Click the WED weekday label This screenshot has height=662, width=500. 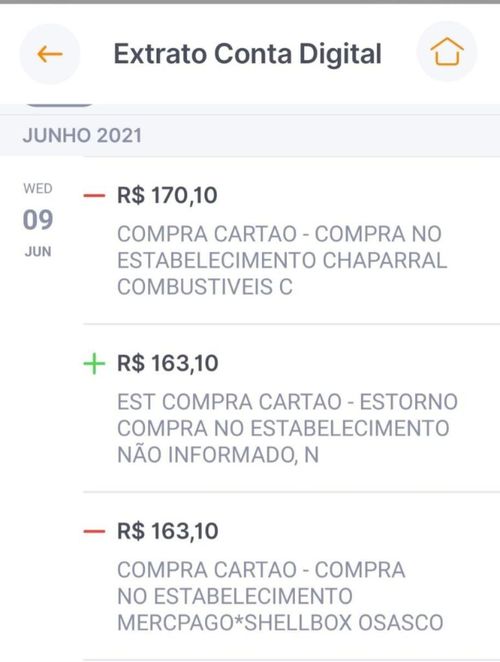click(38, 188)
